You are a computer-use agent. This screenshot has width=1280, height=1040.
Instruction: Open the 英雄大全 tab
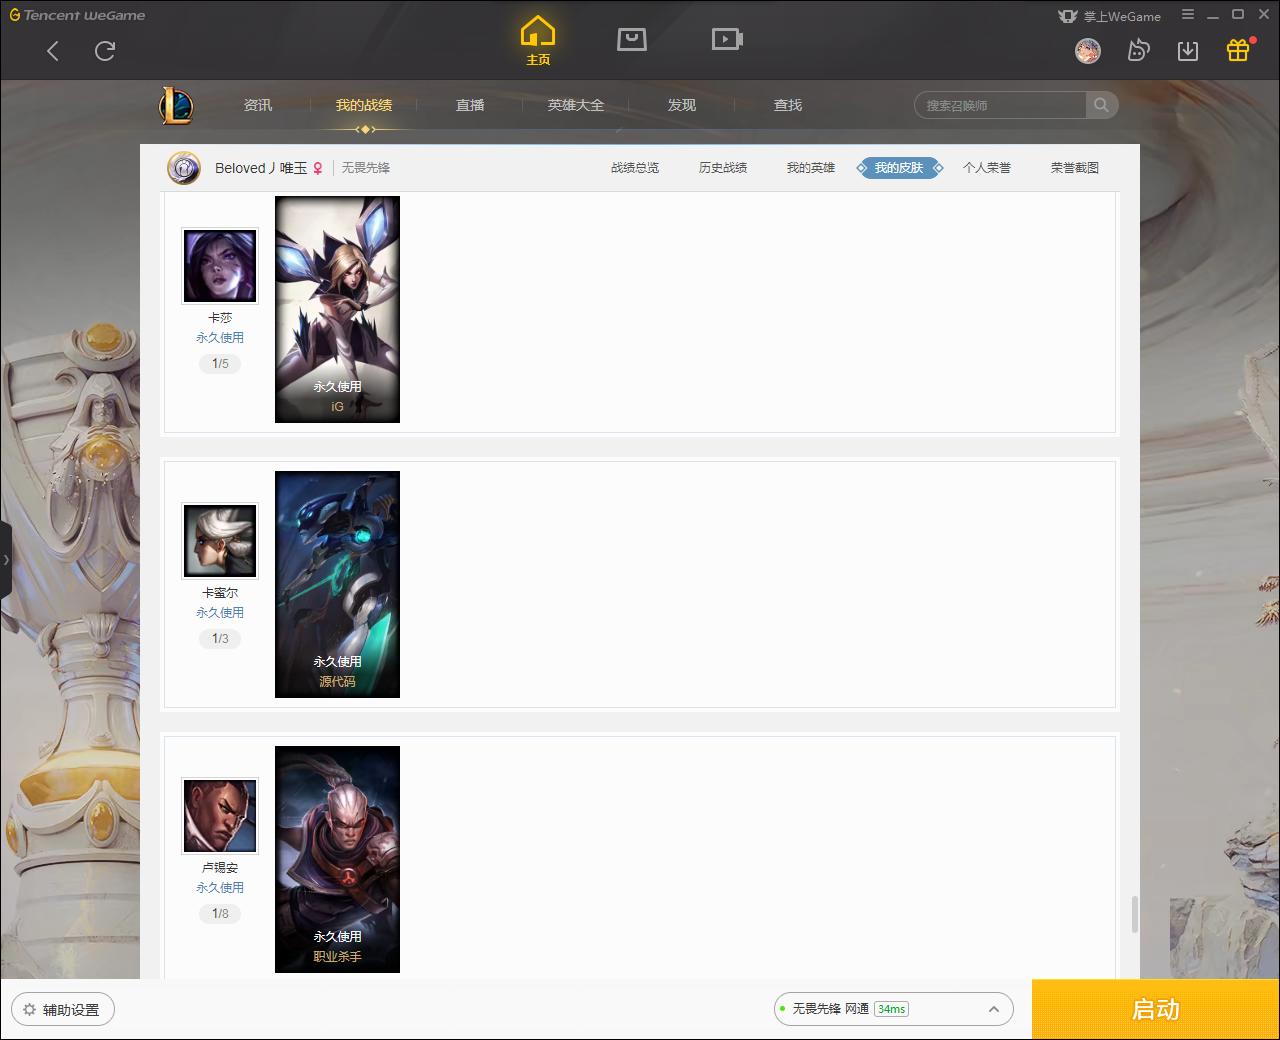point(576,105)
